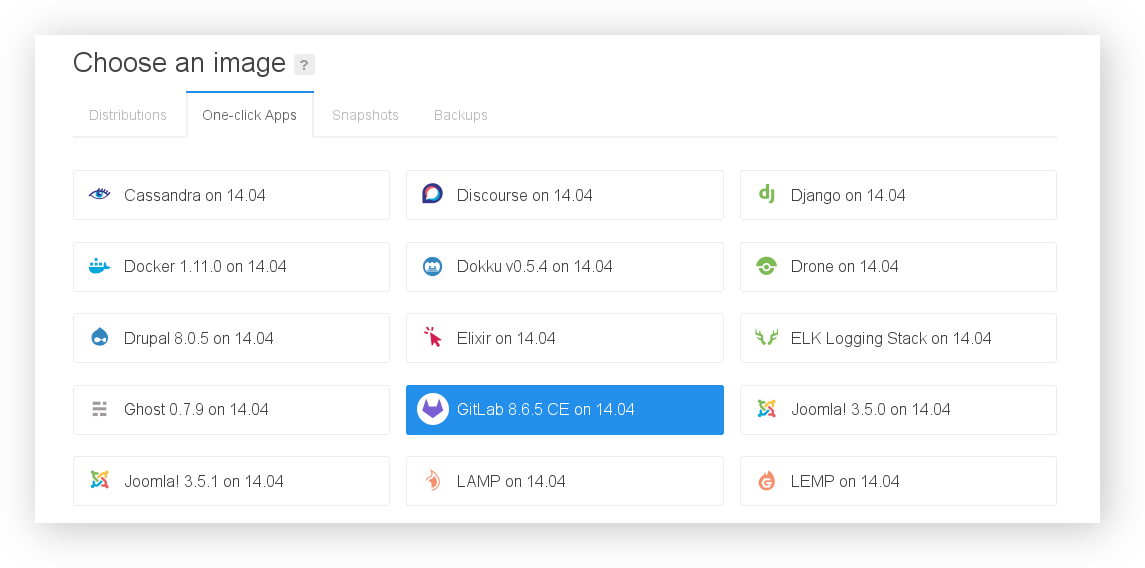Image resolution: width=1145 pixels, height=568 pixels.
Task: Click the LEMP flame icon
Action: coord(766,482)
